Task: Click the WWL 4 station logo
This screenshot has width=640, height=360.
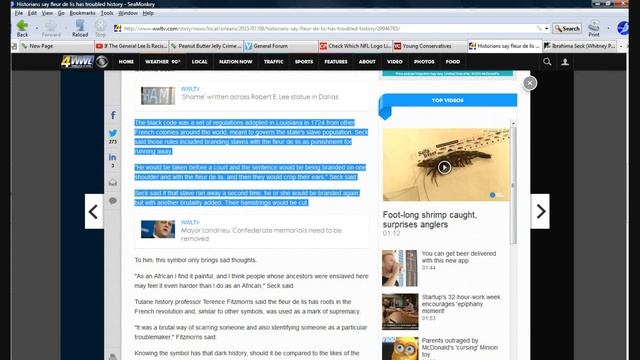Action: pyautogui.click(x=84, y=62)
